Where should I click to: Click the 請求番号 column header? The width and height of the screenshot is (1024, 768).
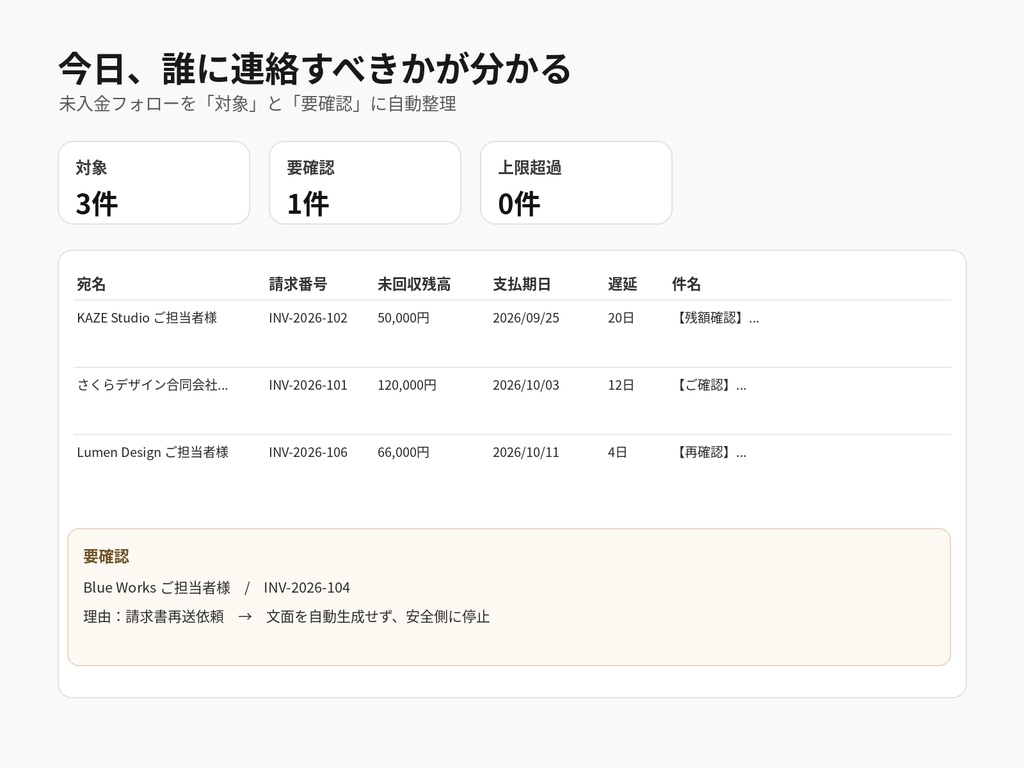coord(298,284)
